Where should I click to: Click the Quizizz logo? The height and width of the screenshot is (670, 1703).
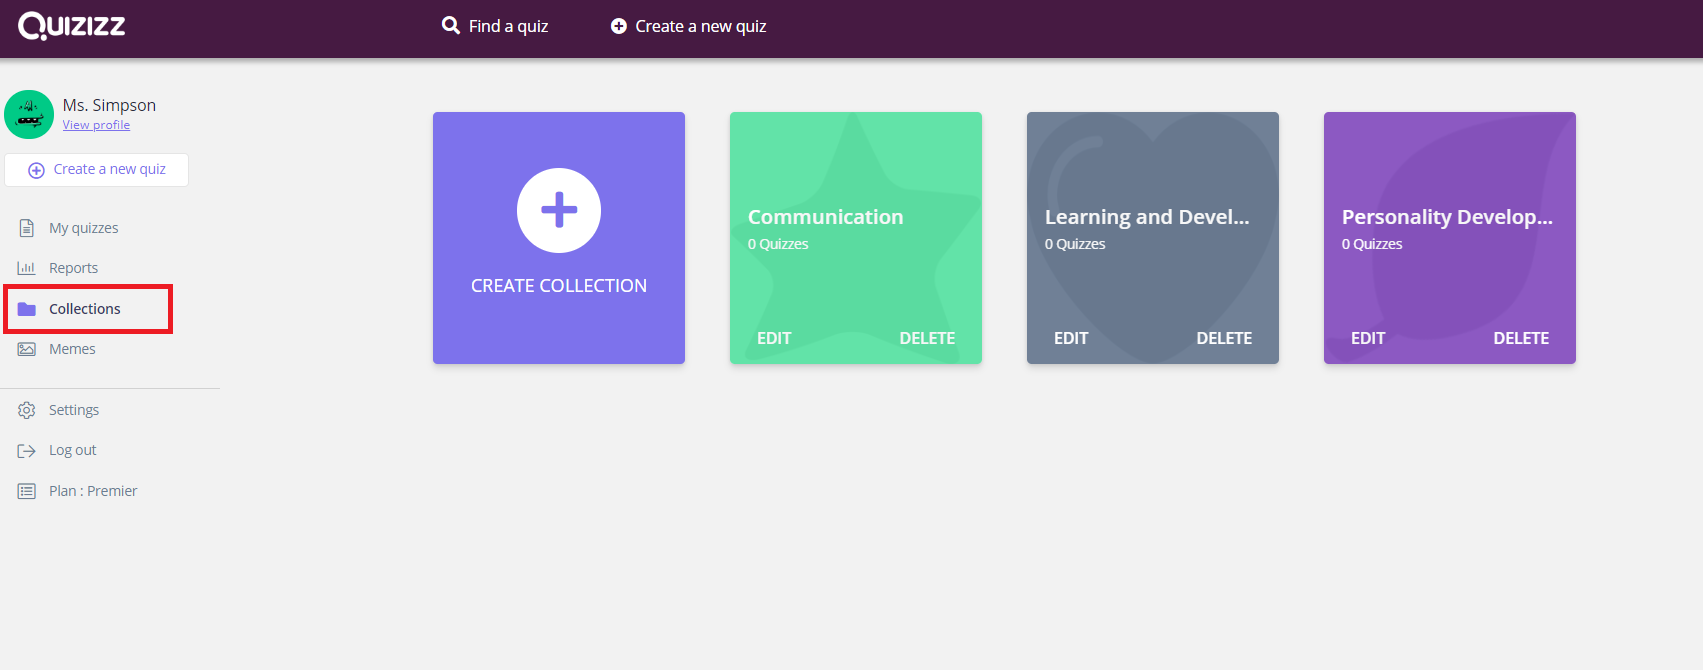pyautogui.click(x=72, y=26)
